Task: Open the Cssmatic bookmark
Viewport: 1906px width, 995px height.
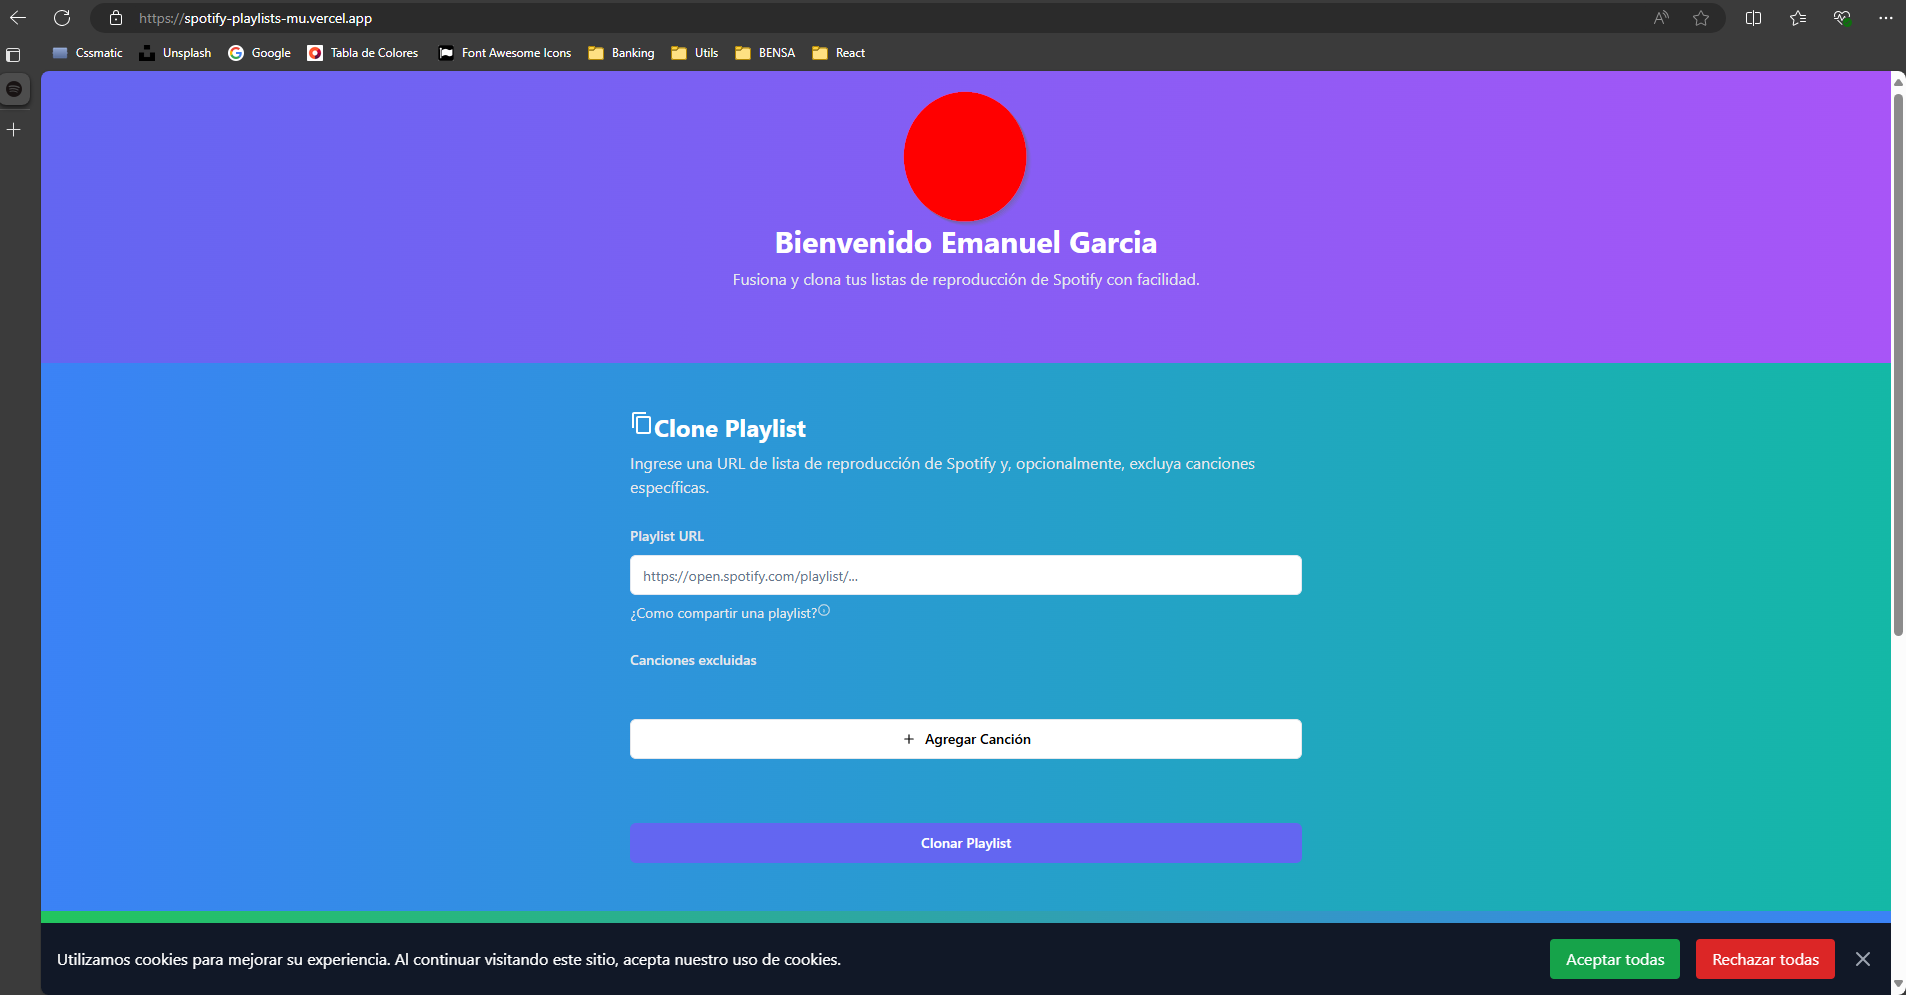Action: click(x=87, y=53)
